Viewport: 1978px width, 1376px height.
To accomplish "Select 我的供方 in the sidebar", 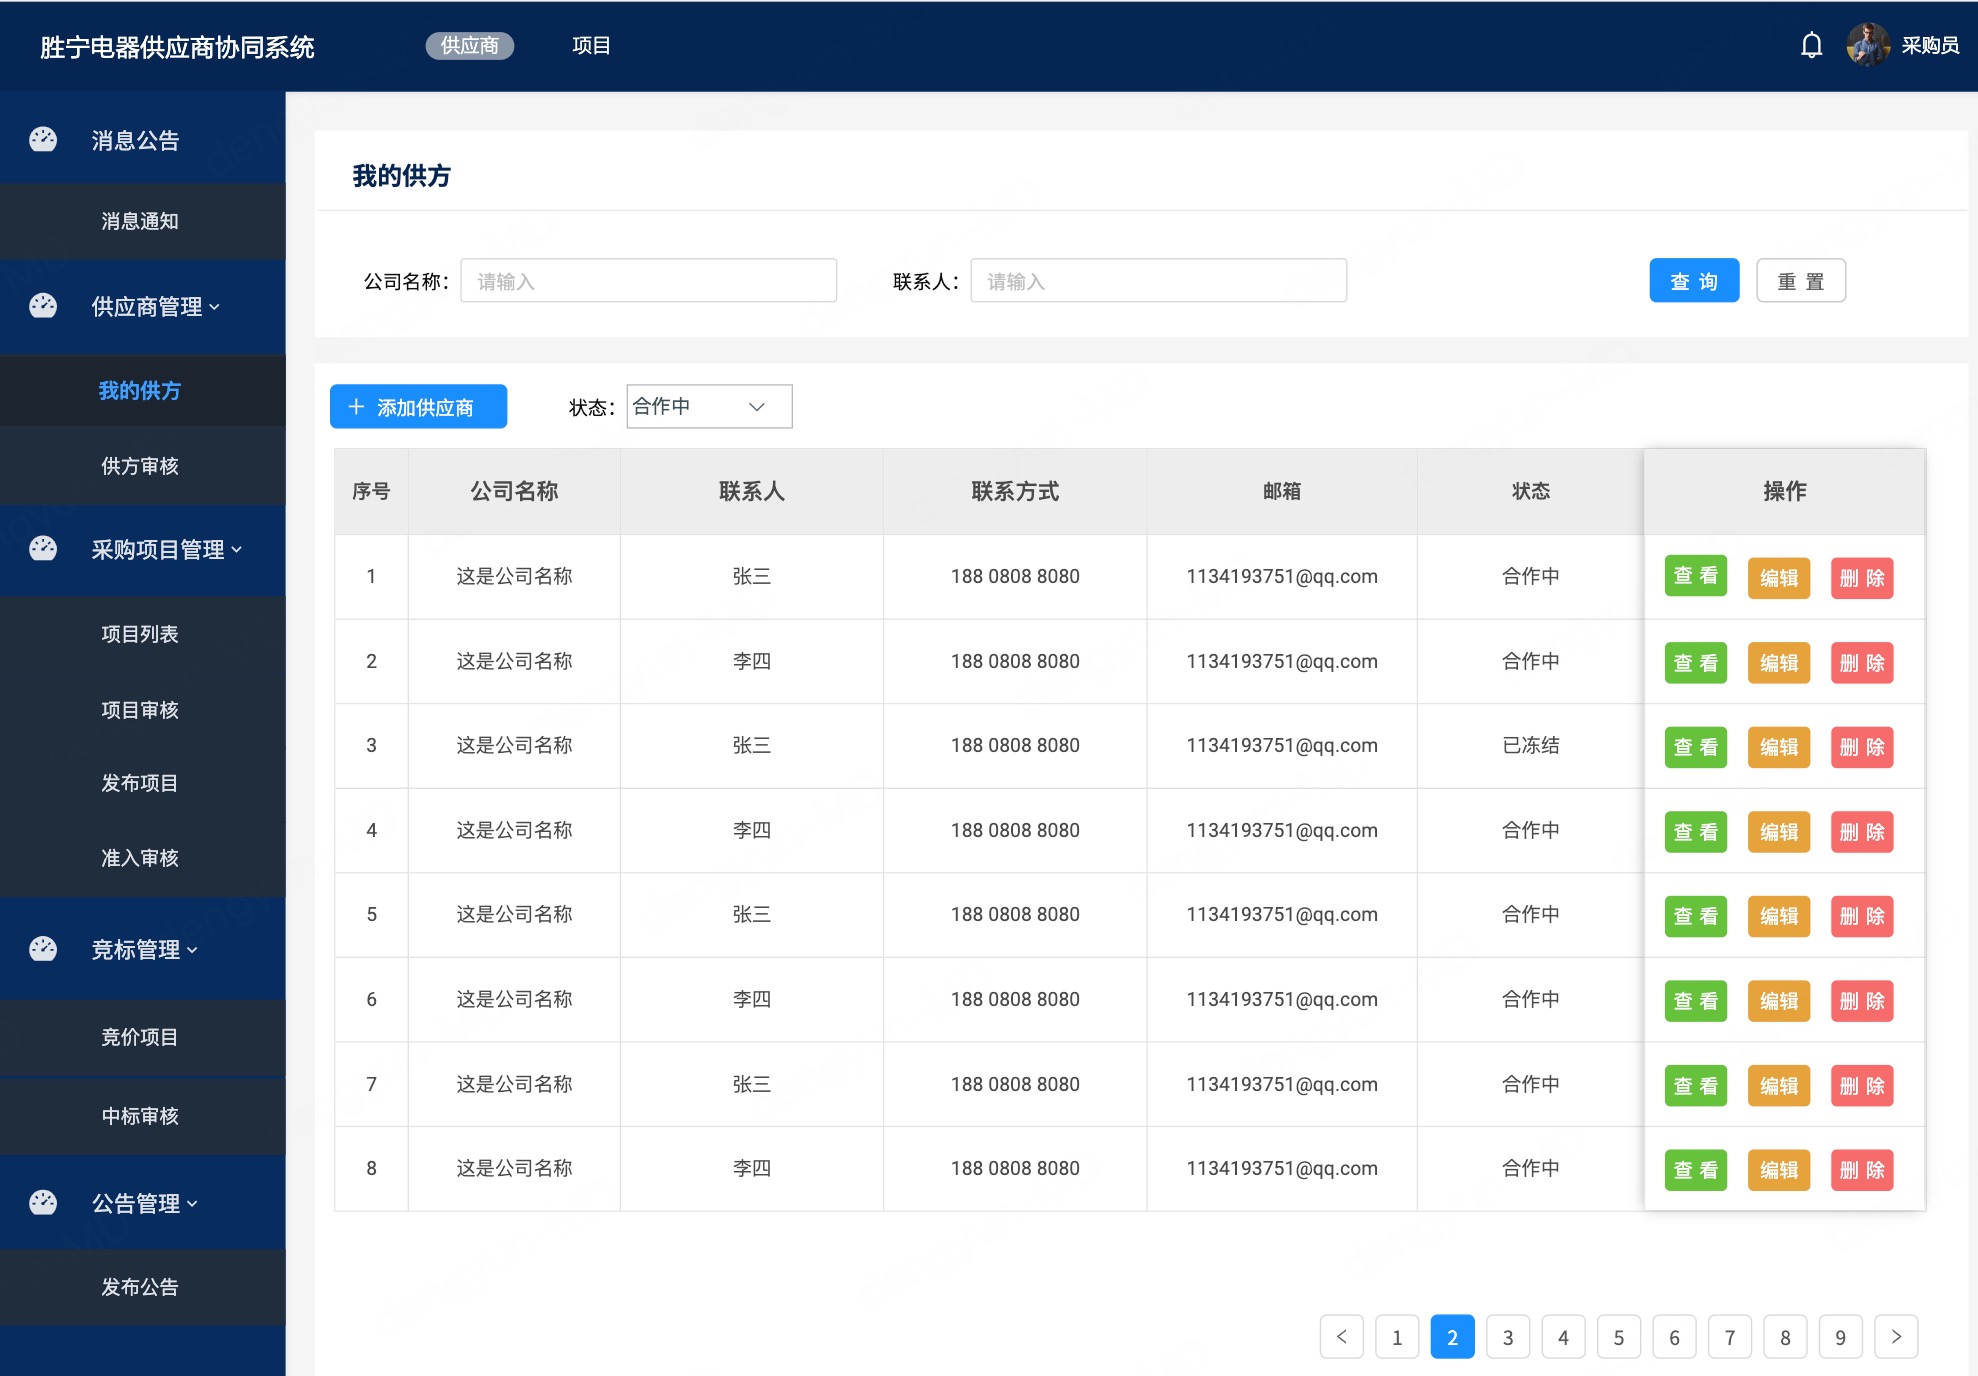I will (x=140, y=390).
